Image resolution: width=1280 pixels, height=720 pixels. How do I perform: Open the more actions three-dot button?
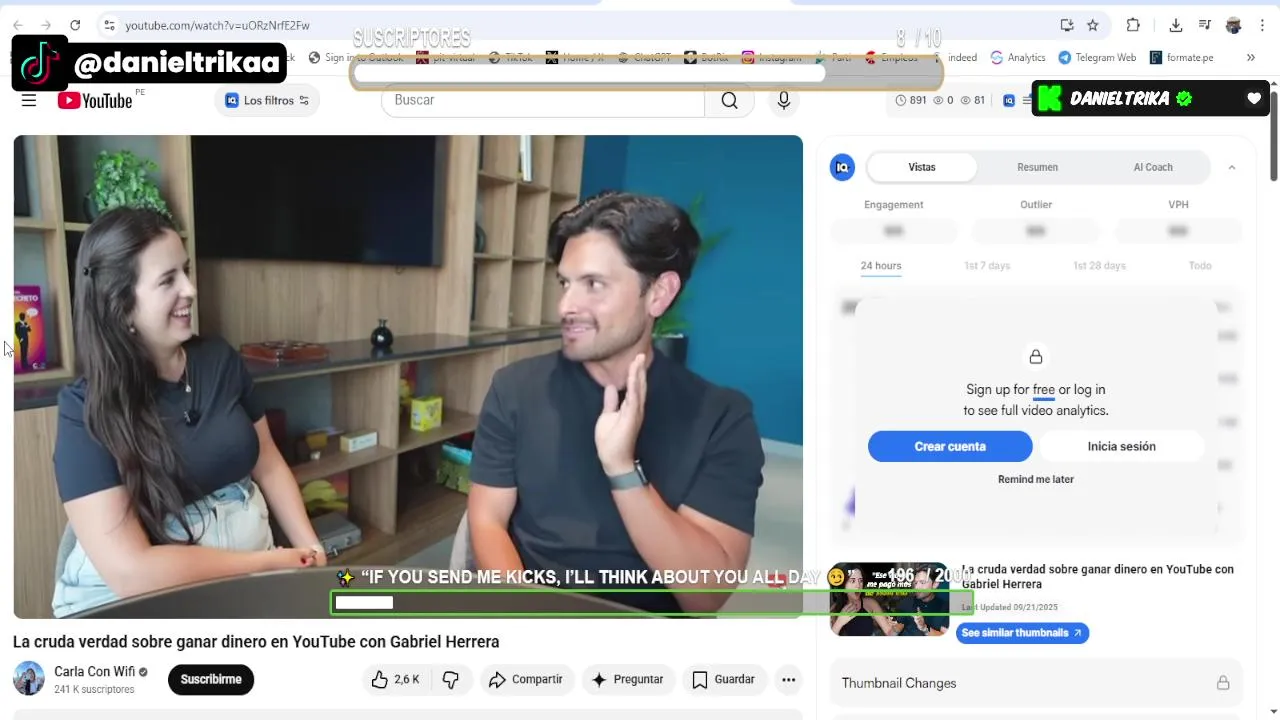click(x=789, y=680)
